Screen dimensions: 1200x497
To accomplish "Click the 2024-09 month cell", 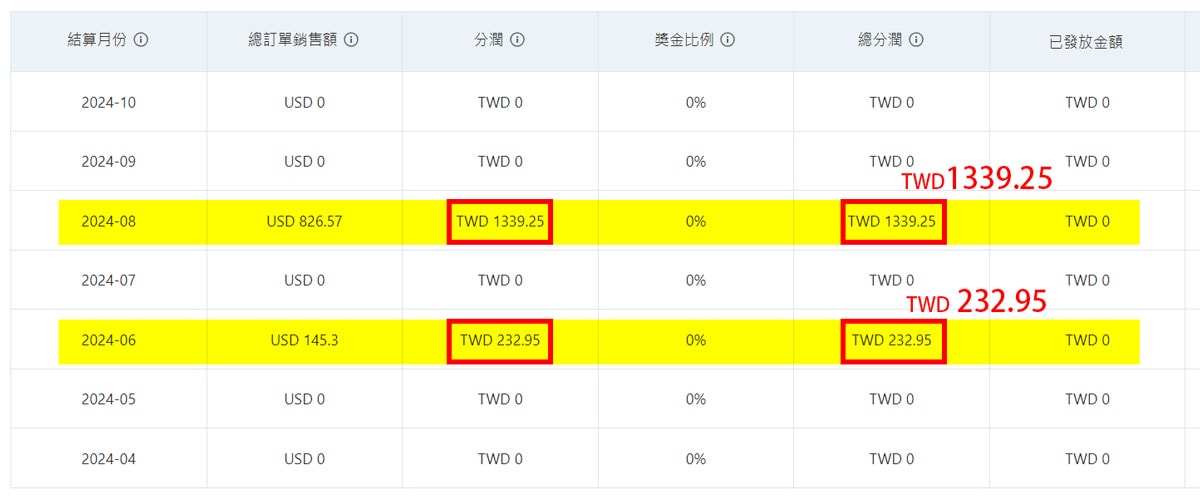I will pos(108,161).
